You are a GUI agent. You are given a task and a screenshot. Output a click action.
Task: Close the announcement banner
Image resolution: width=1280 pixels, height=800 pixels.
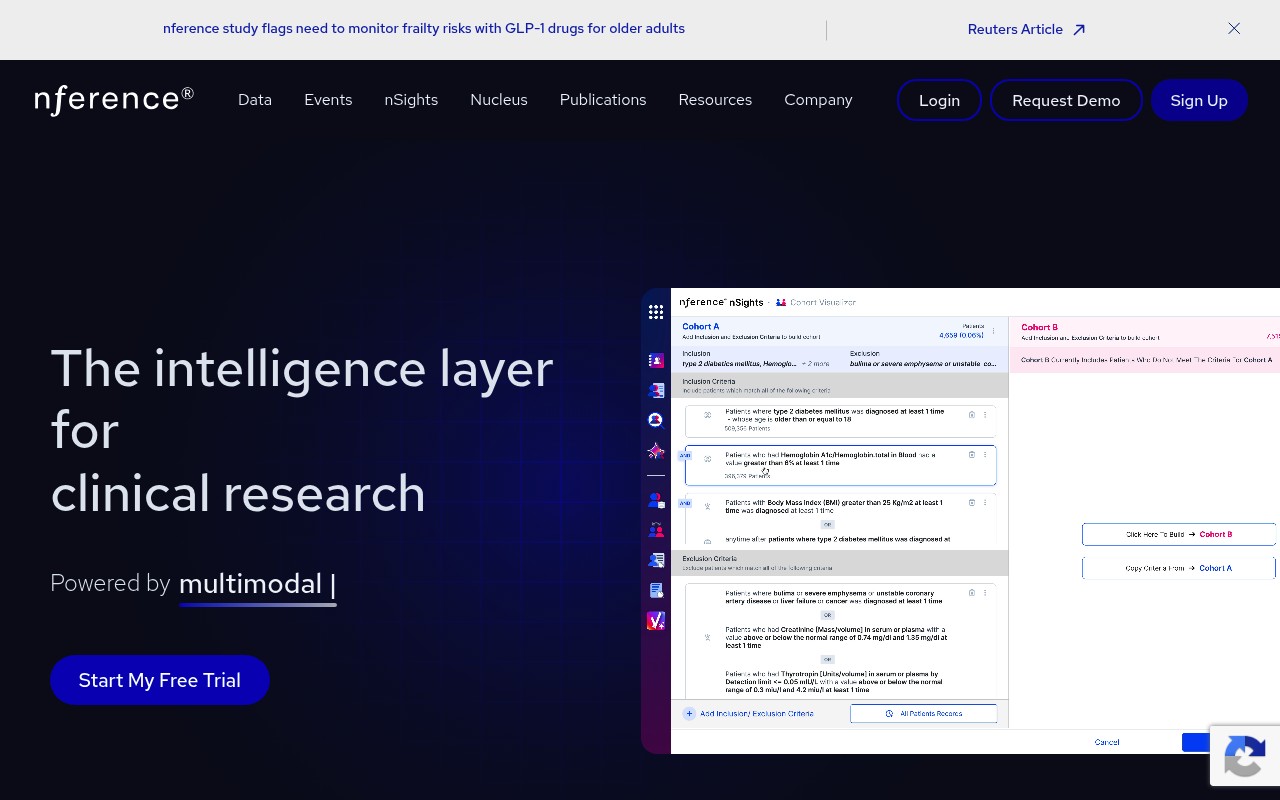pos(1234,29)
